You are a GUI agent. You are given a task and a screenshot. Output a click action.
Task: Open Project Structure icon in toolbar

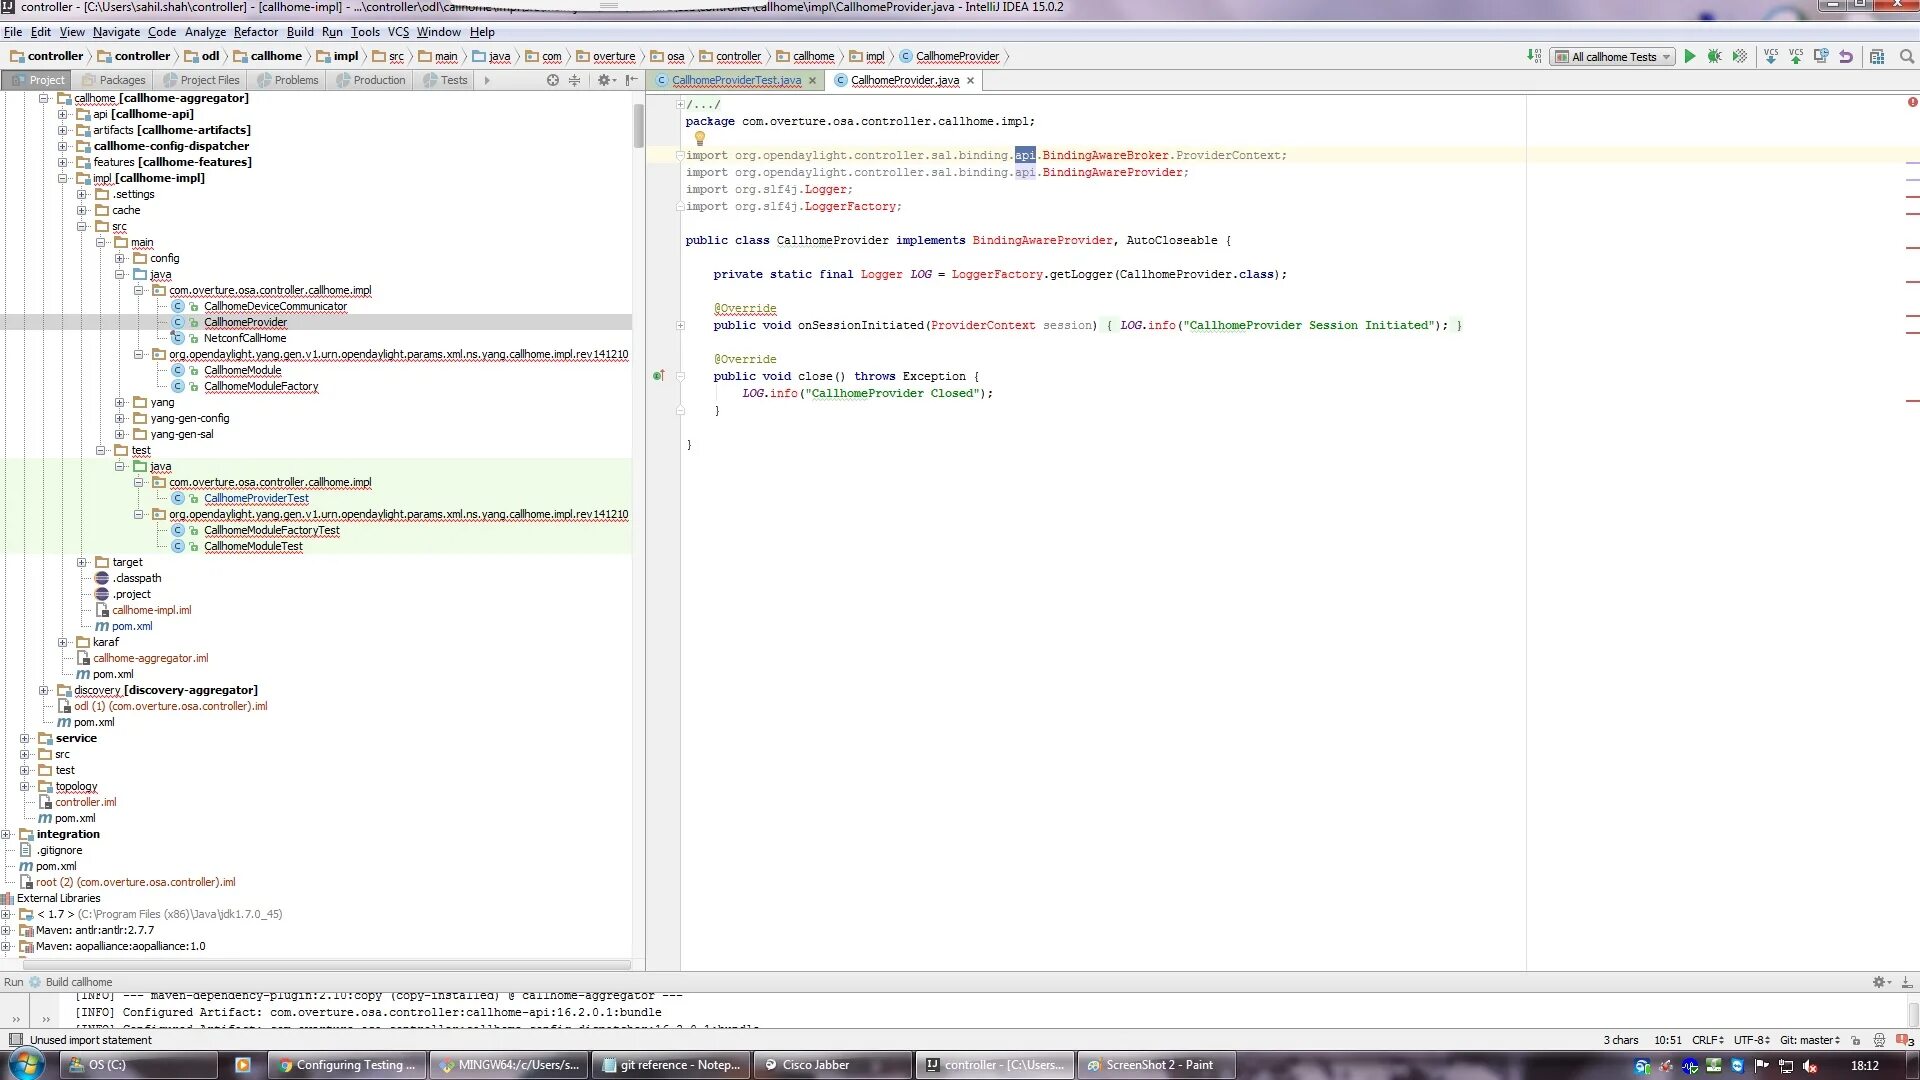coord(1877,57)
